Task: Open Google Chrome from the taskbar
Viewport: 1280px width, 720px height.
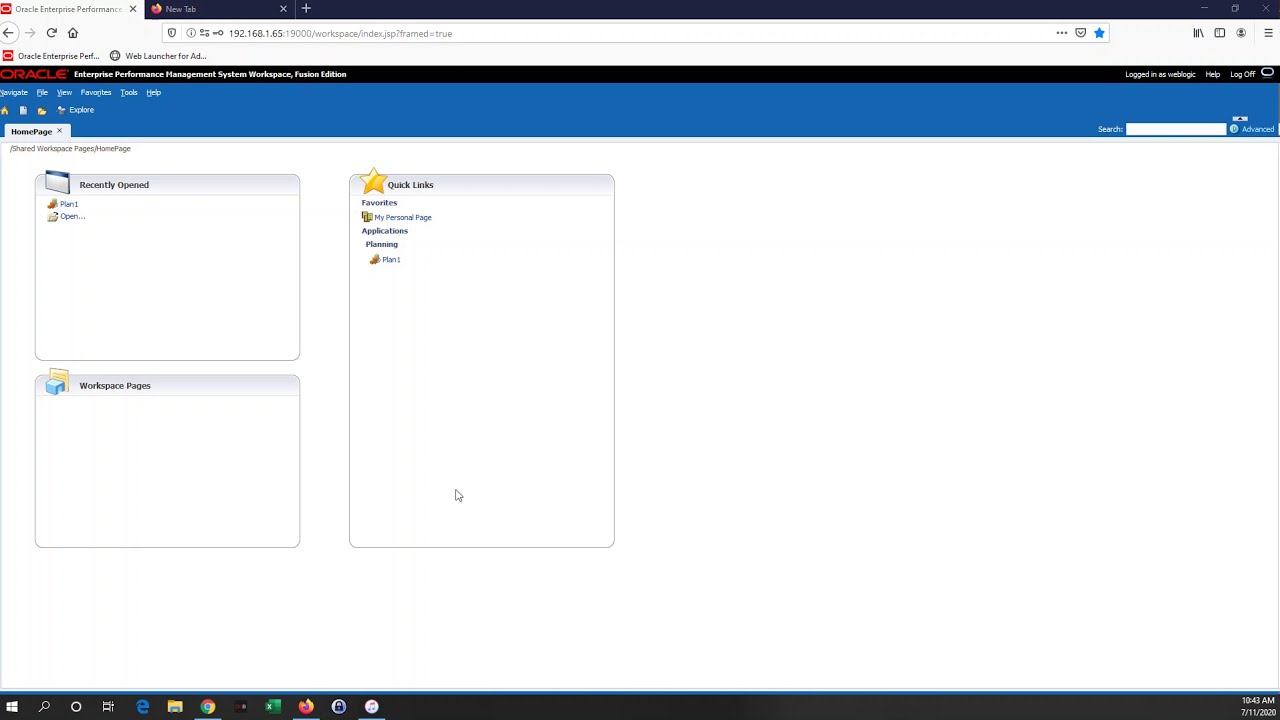Action: (x=208, y=707)
